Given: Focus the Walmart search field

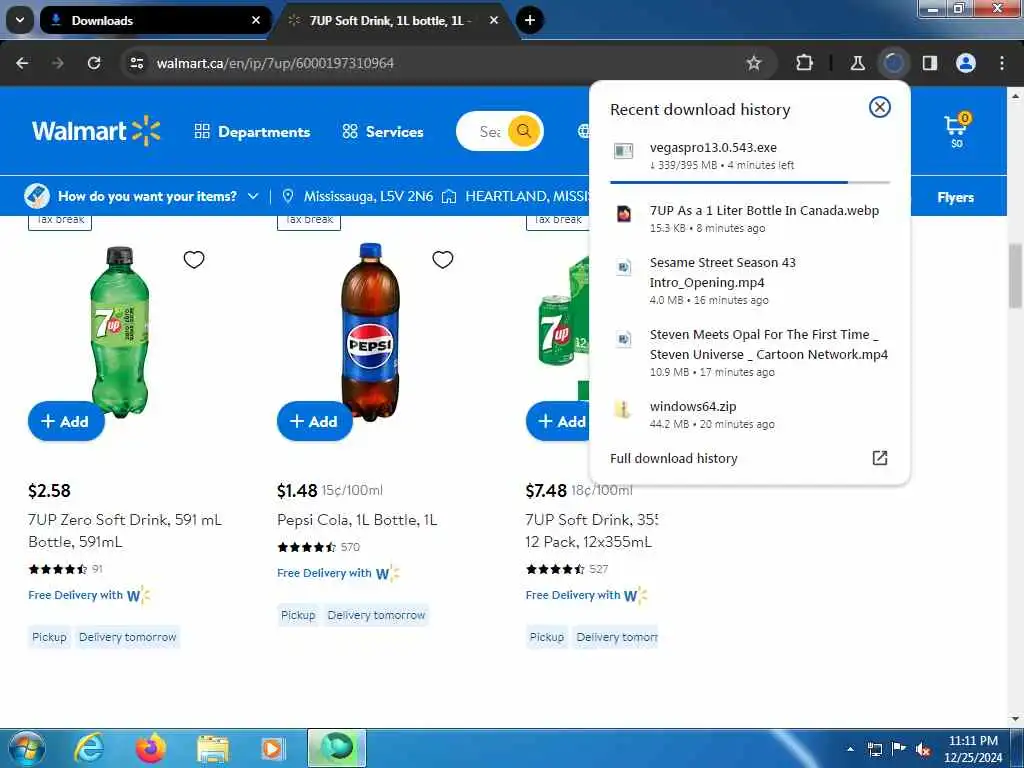Looking at the screenshot, I should click(488, 131).
